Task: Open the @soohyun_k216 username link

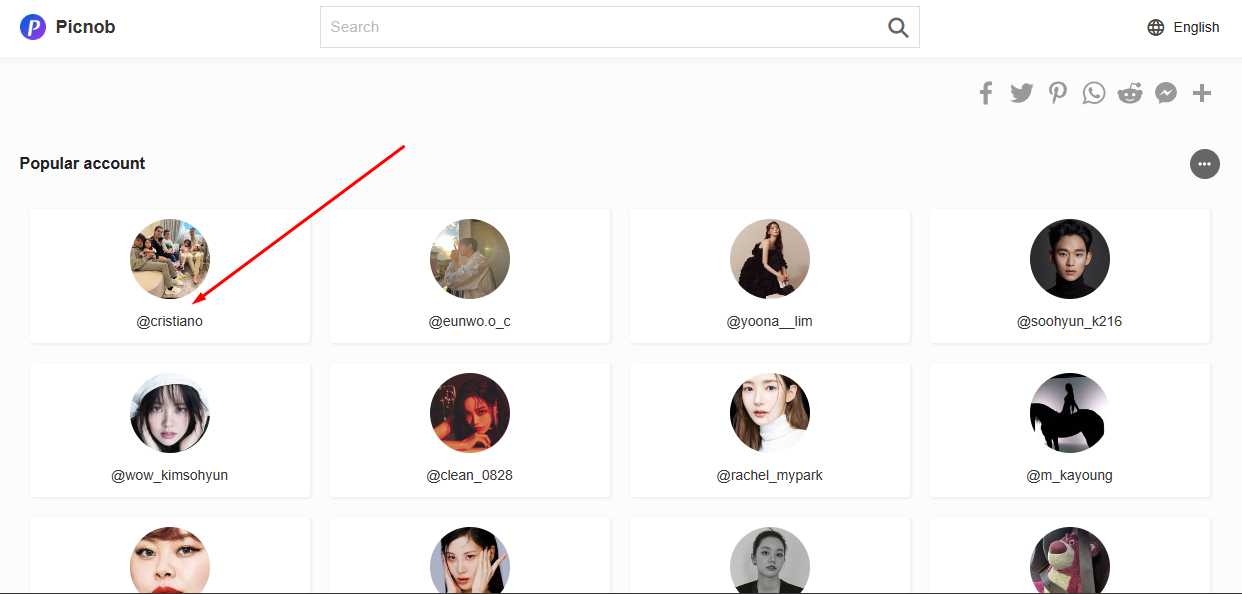Action: pyautogui.click(x=1070, y=321)
